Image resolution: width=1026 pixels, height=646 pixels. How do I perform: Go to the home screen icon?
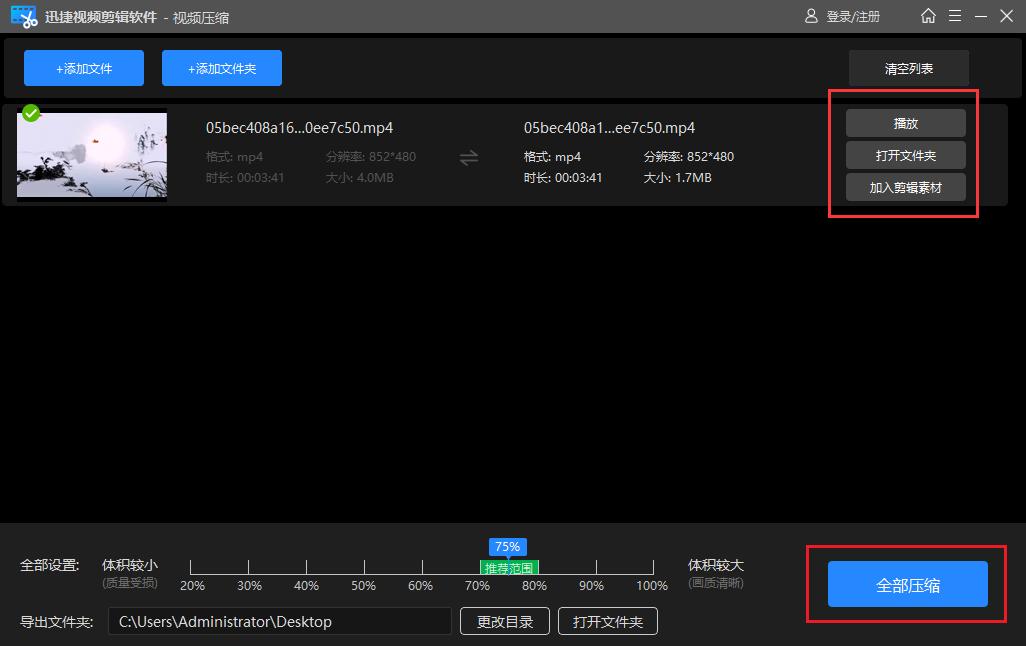click(x=929, y=16)
